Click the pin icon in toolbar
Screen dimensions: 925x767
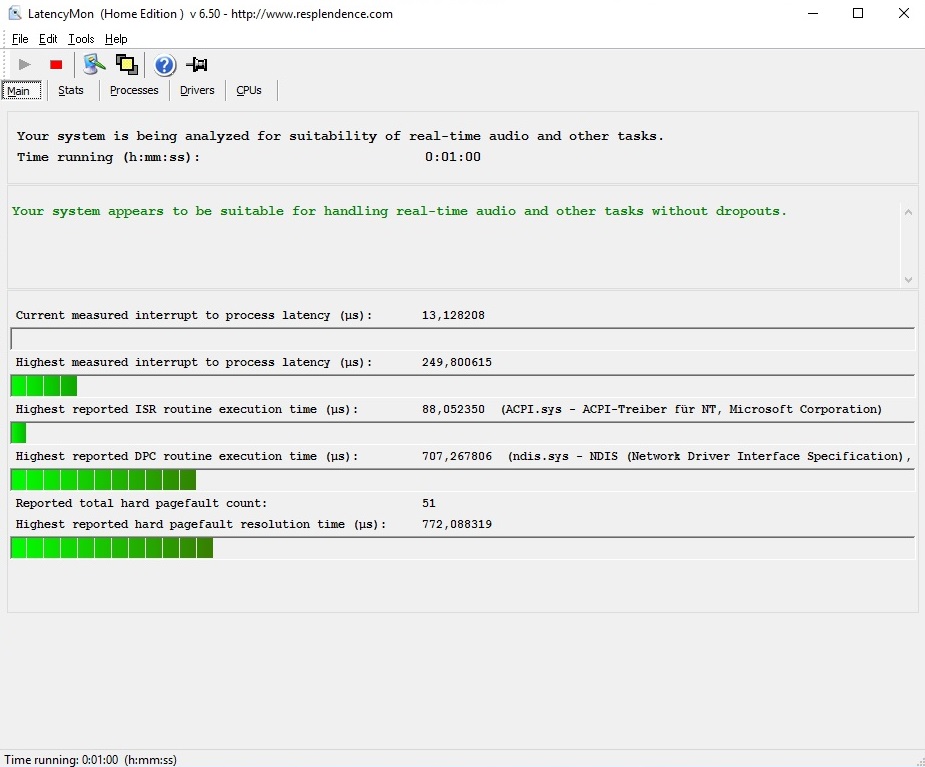[197, 65]
